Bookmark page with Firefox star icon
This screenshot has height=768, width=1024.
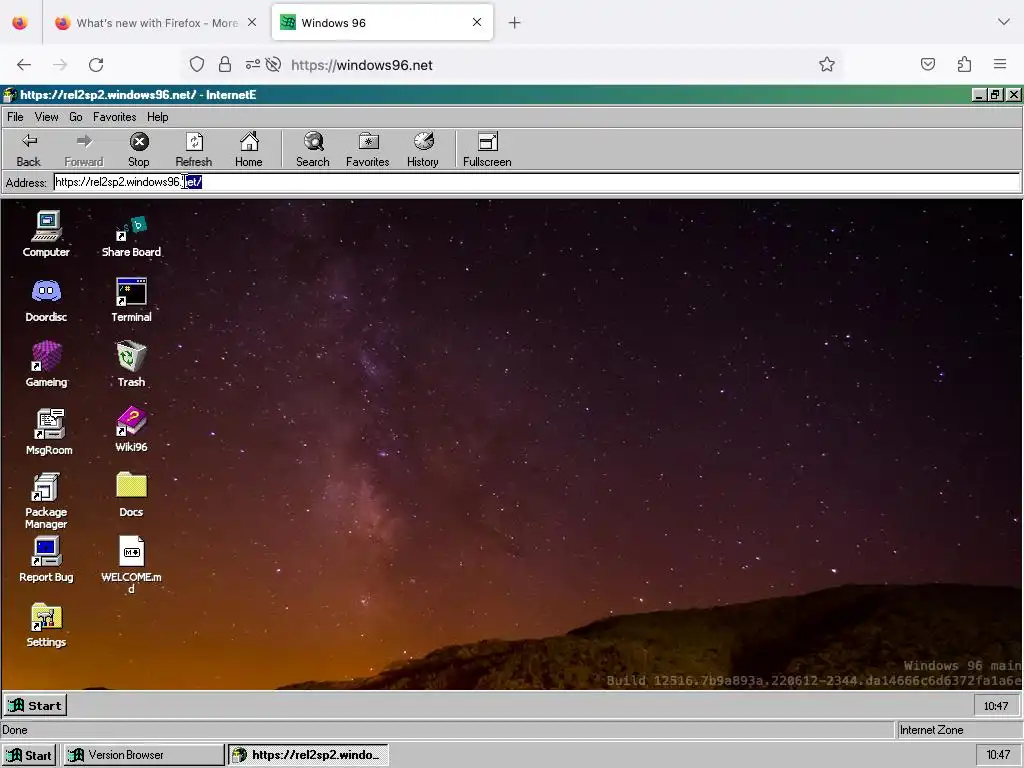(827, 64)
